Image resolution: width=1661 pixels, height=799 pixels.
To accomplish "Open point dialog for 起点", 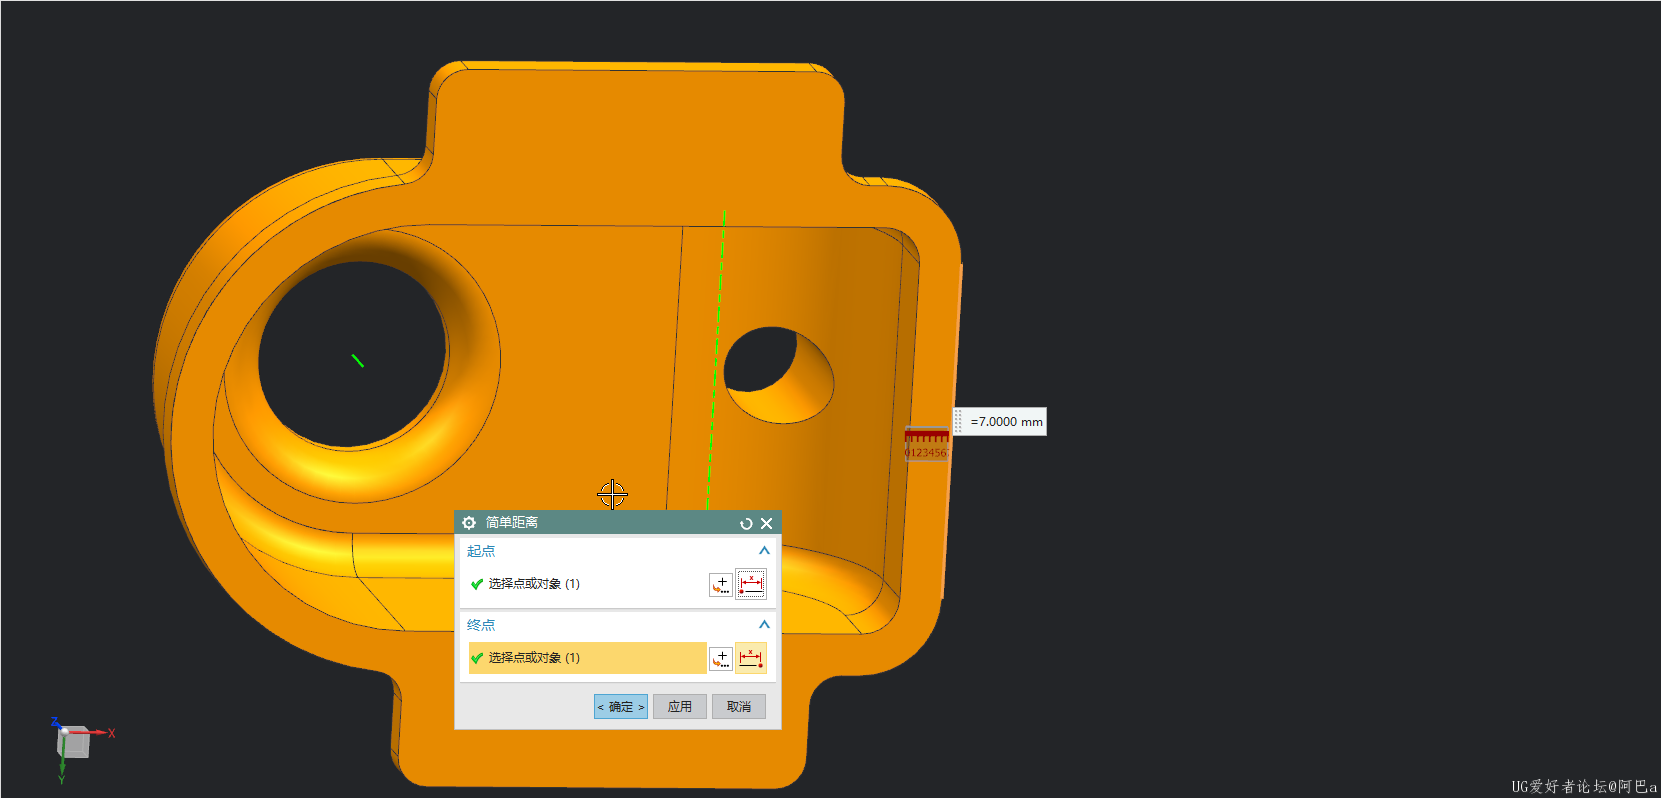I will pyautogui.click(x=720, y=585).
